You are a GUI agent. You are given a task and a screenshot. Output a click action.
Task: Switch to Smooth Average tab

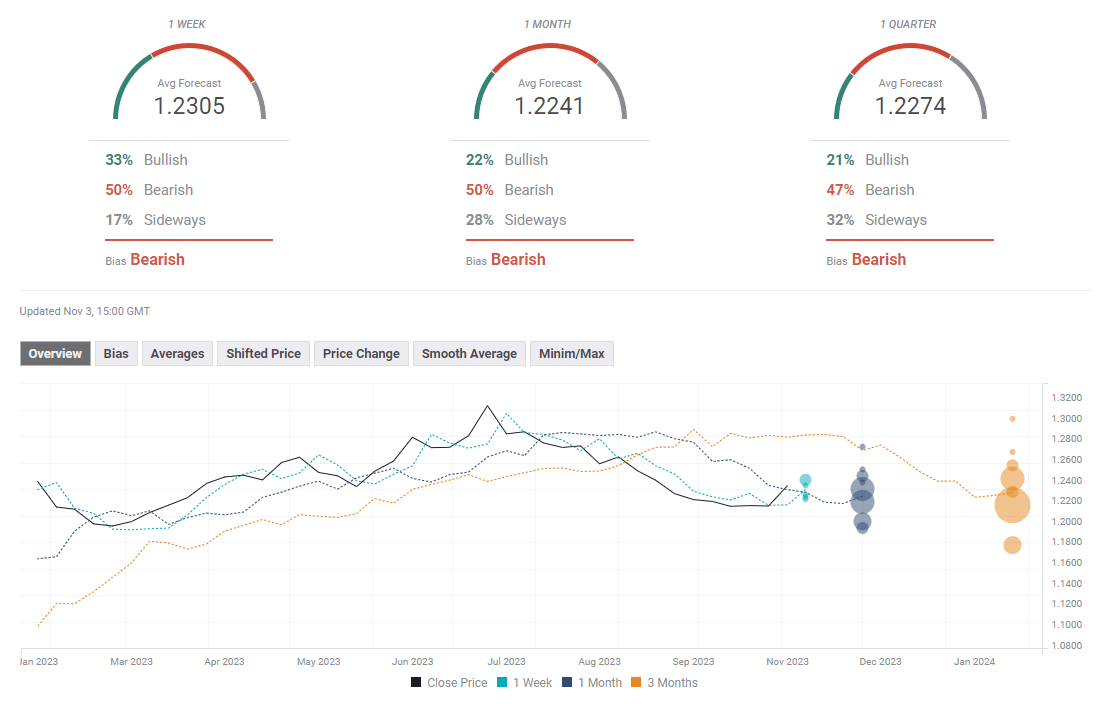469,353
